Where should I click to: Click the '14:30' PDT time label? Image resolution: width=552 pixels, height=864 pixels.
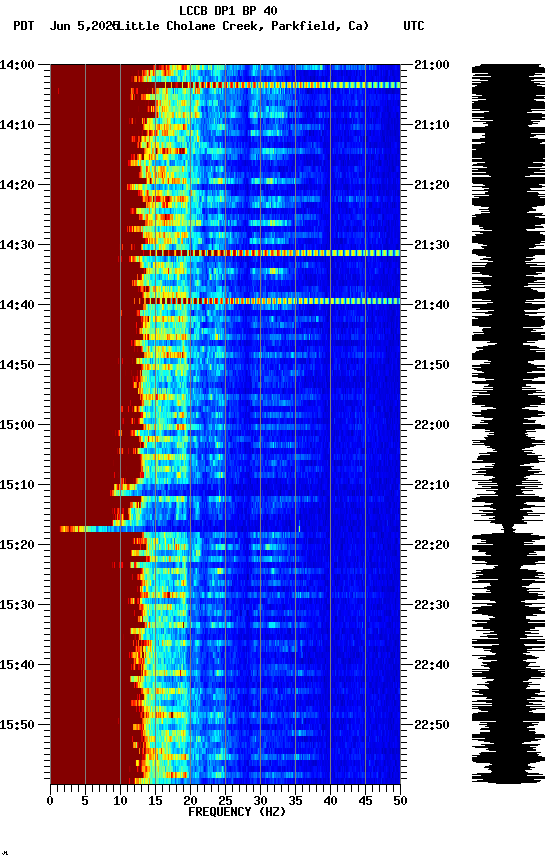point(17,245)
